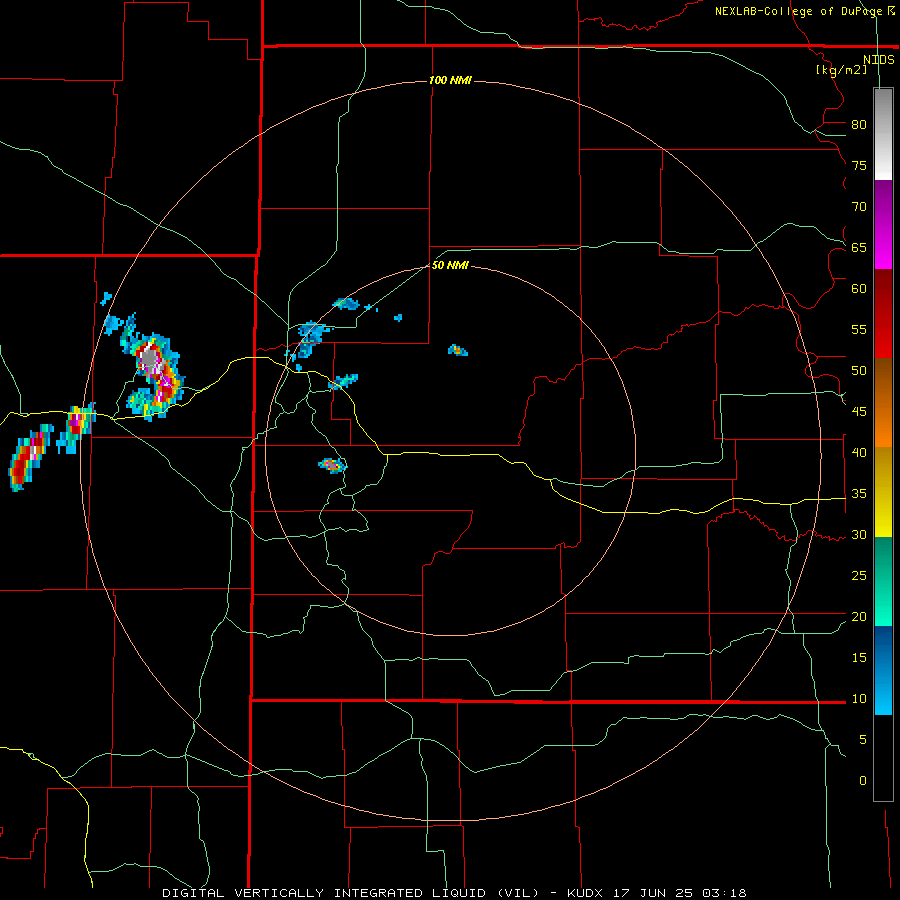
Task: Click the NEXLAB-College of DuPage label
Action: 798,11
